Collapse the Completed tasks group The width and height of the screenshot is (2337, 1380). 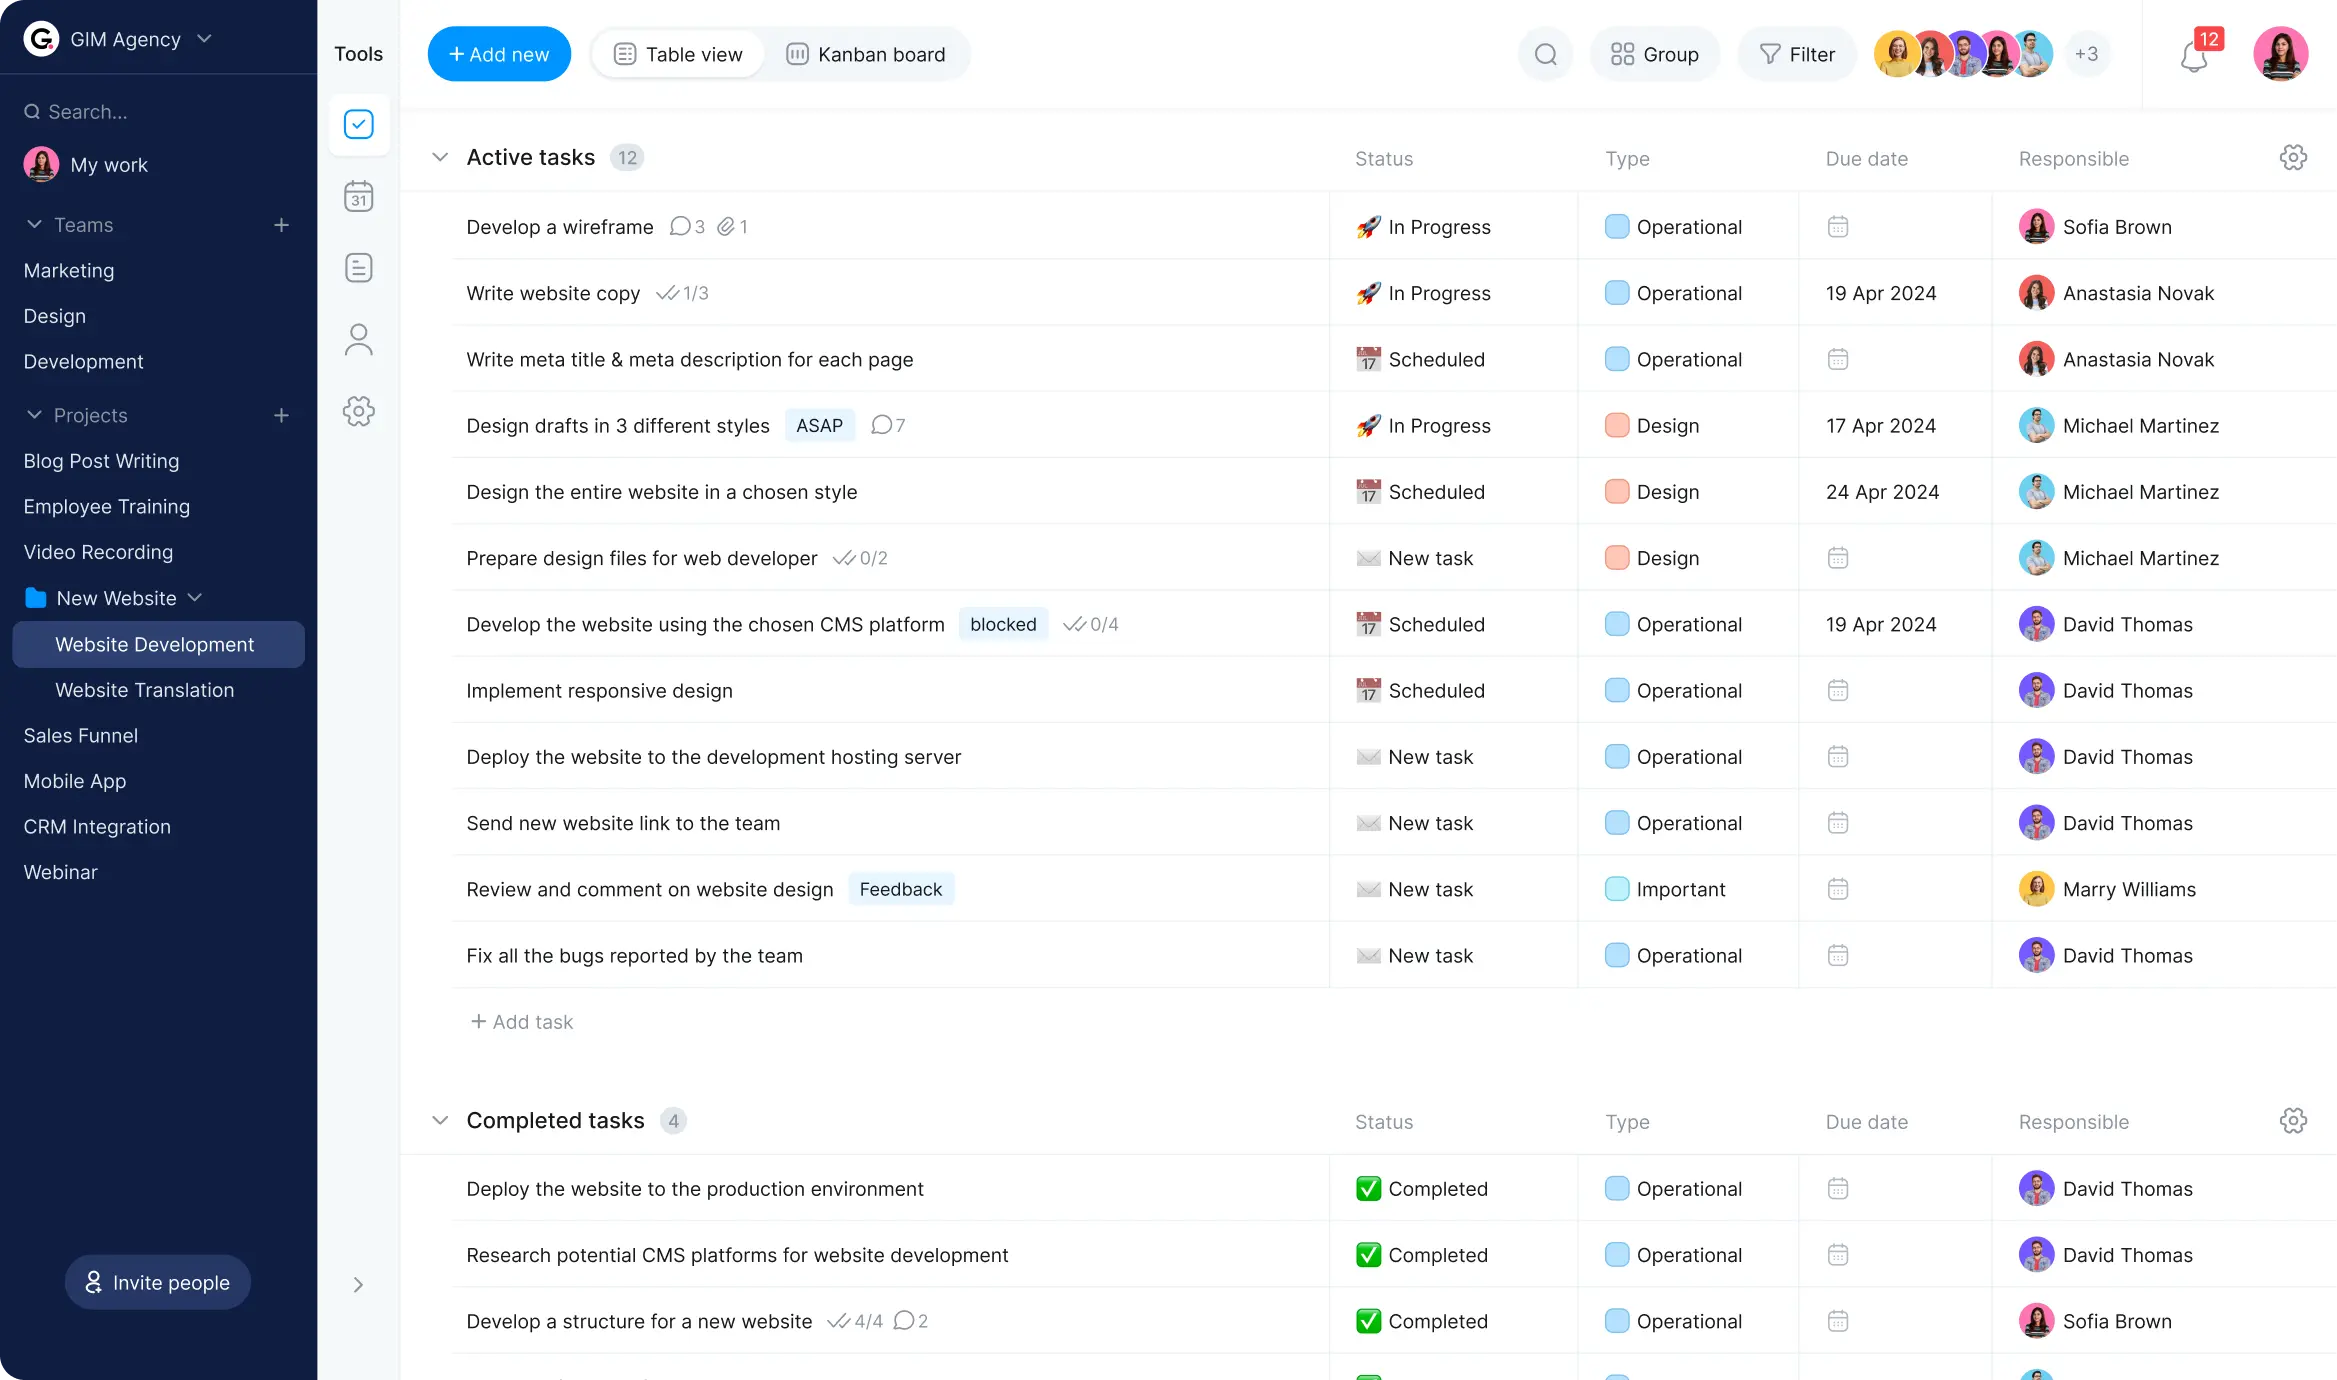440,1120
